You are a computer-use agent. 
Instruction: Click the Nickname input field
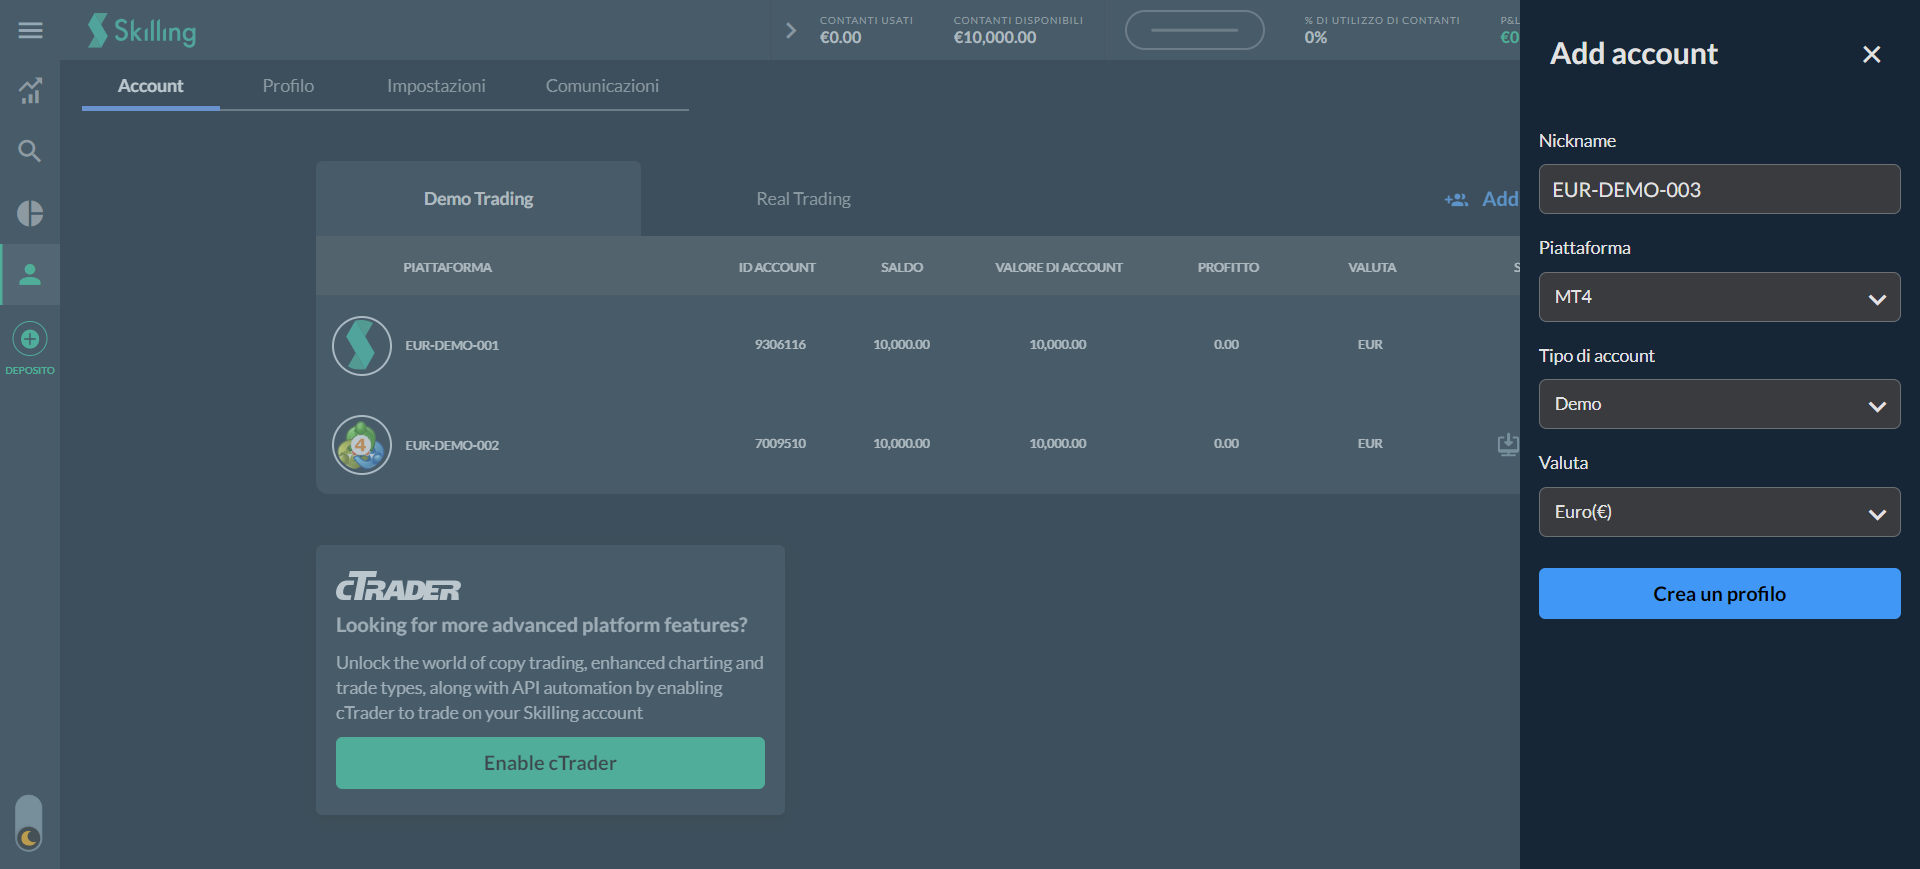[x=1719, y=190]
